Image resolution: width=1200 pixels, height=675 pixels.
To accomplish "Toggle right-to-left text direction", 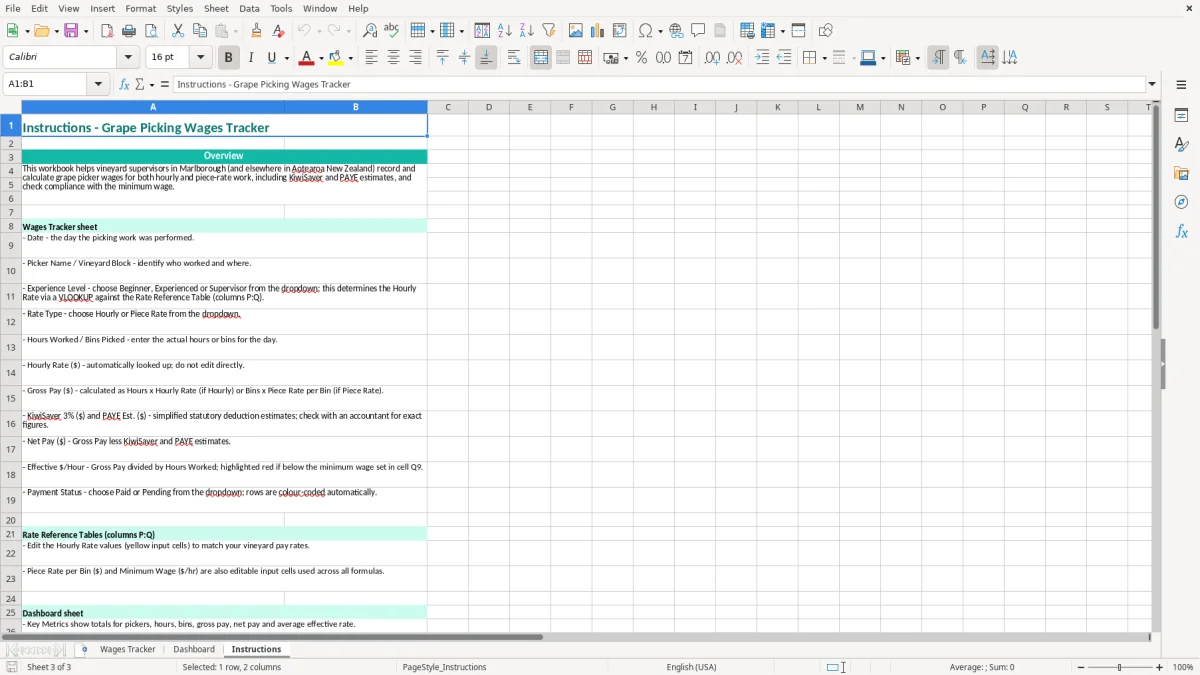I will tap(960, 57).
